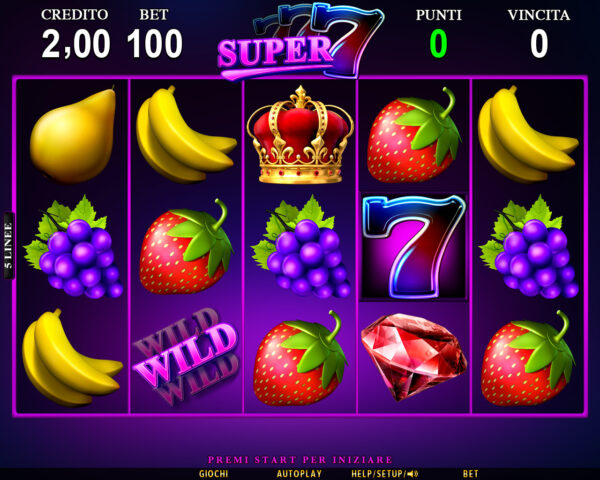
Task: Open HELP/SETUP options
Action: [378, 474]
